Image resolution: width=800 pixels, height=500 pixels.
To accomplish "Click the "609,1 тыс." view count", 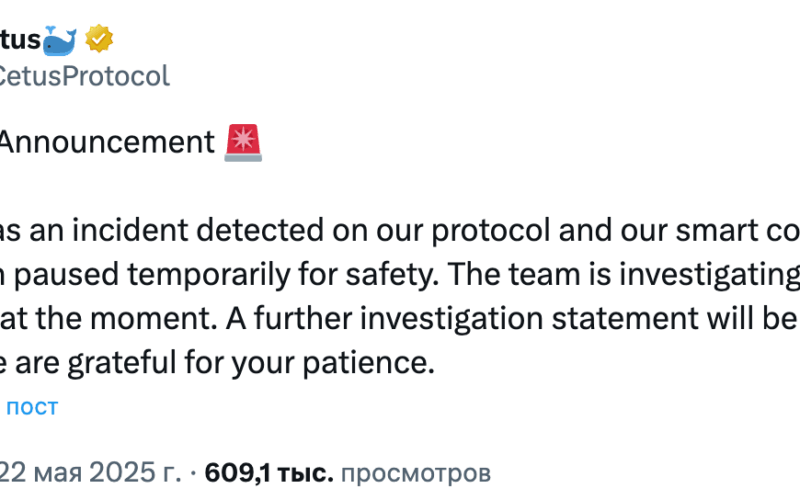I will [269, 472].
